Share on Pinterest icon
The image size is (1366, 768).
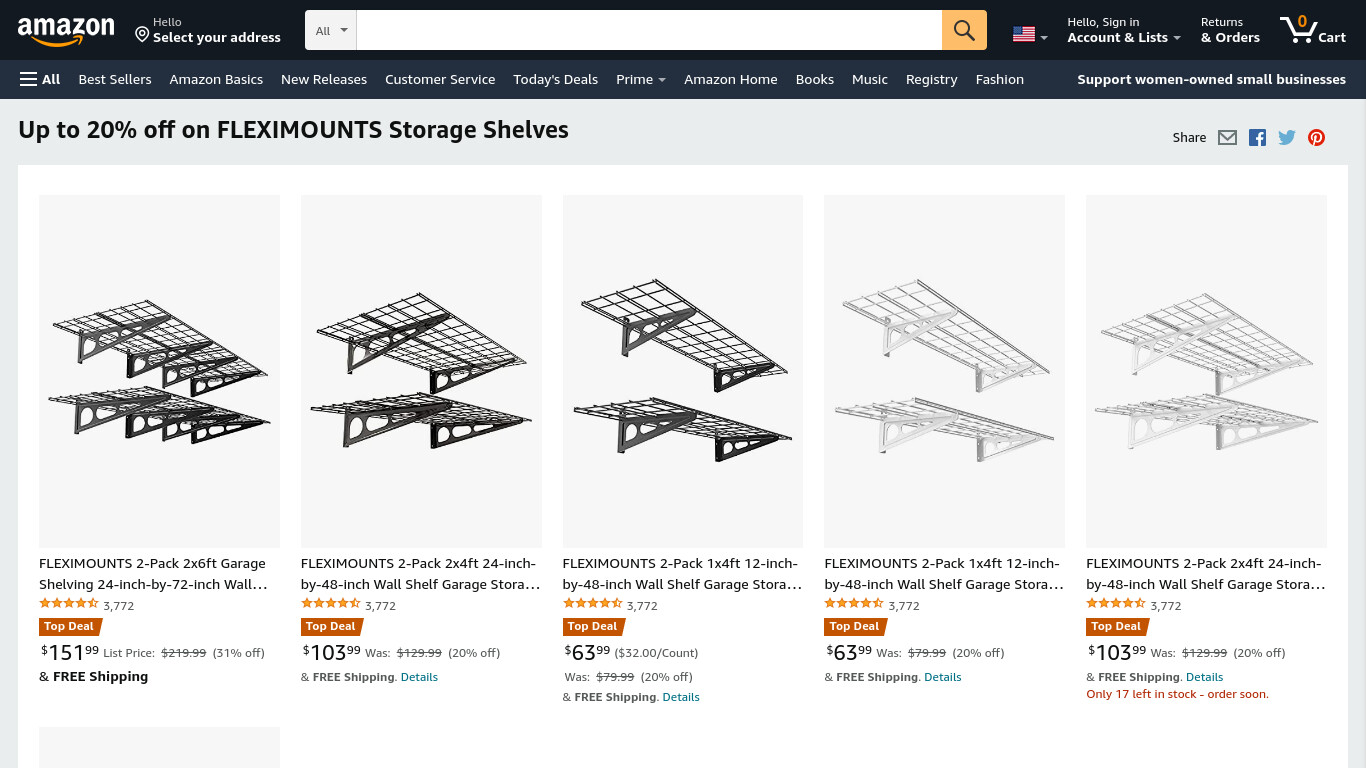coord(1316,138)
